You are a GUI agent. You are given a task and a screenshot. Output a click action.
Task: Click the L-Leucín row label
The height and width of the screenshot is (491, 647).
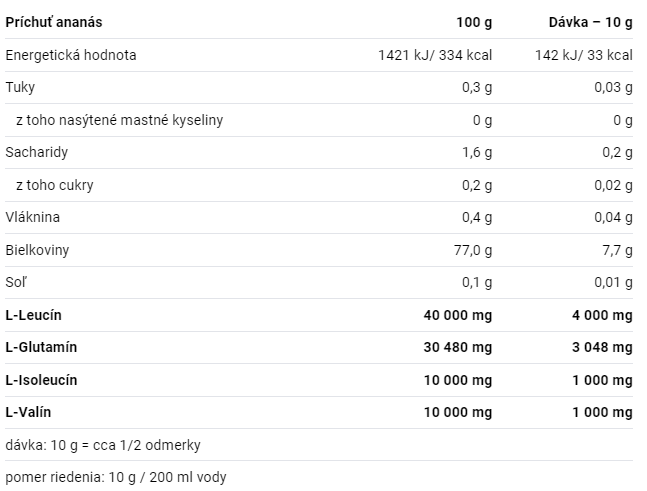(x=33, y=315)
